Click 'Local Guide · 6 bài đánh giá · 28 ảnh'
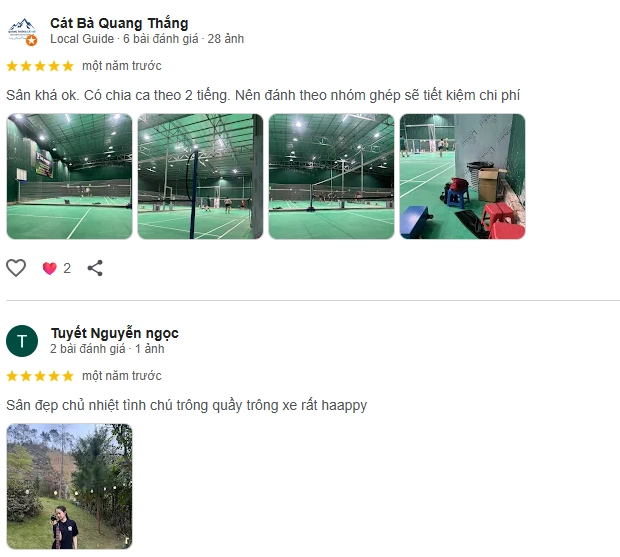The image size is (620, 557). pos(147,39)
